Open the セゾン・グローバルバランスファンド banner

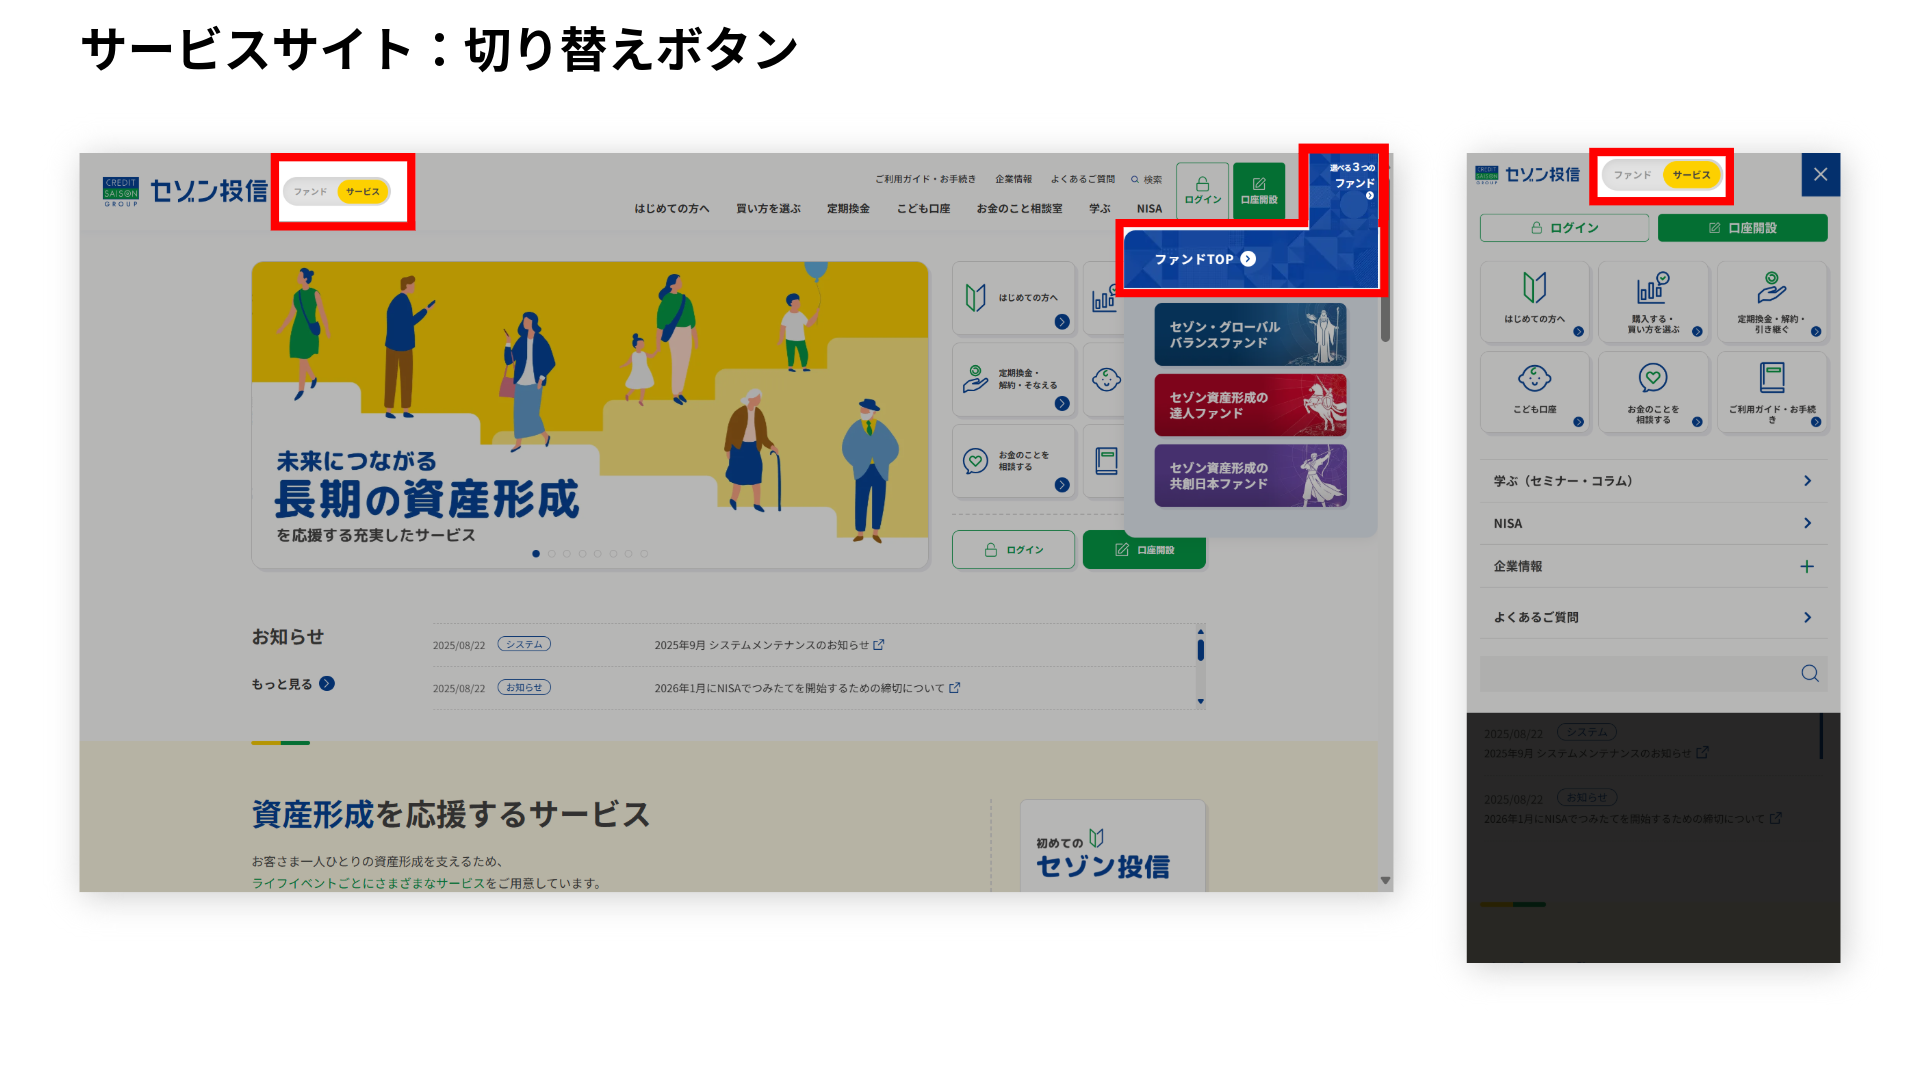(1250, 335)
